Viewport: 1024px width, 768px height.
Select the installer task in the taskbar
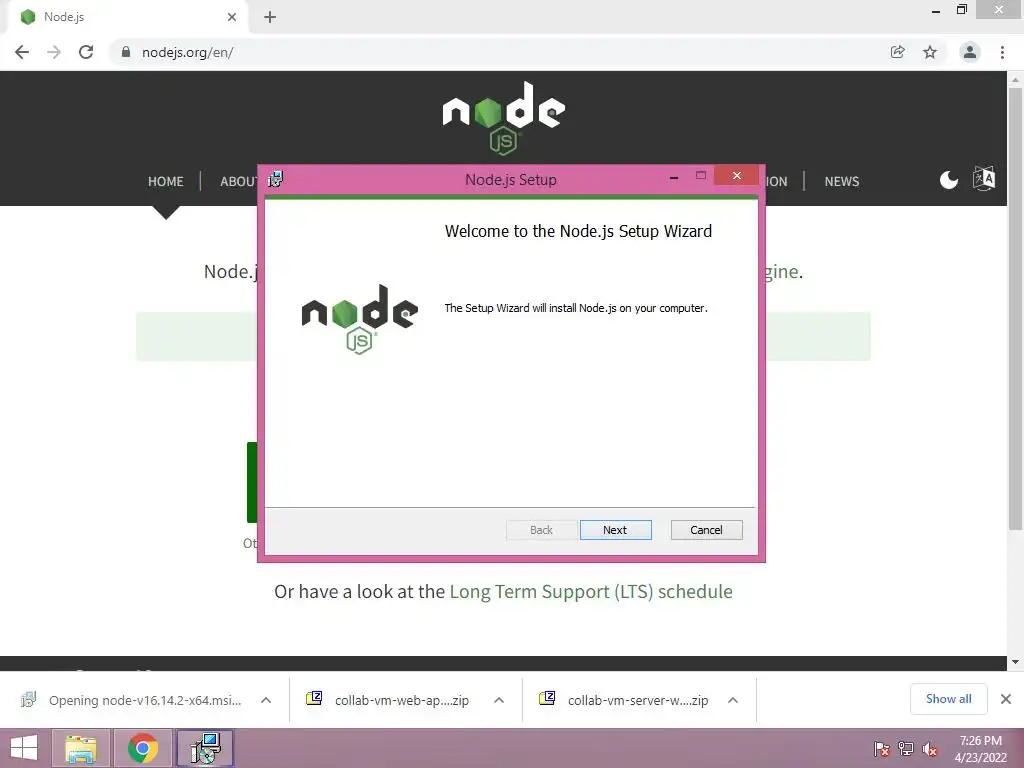[205, 748]
